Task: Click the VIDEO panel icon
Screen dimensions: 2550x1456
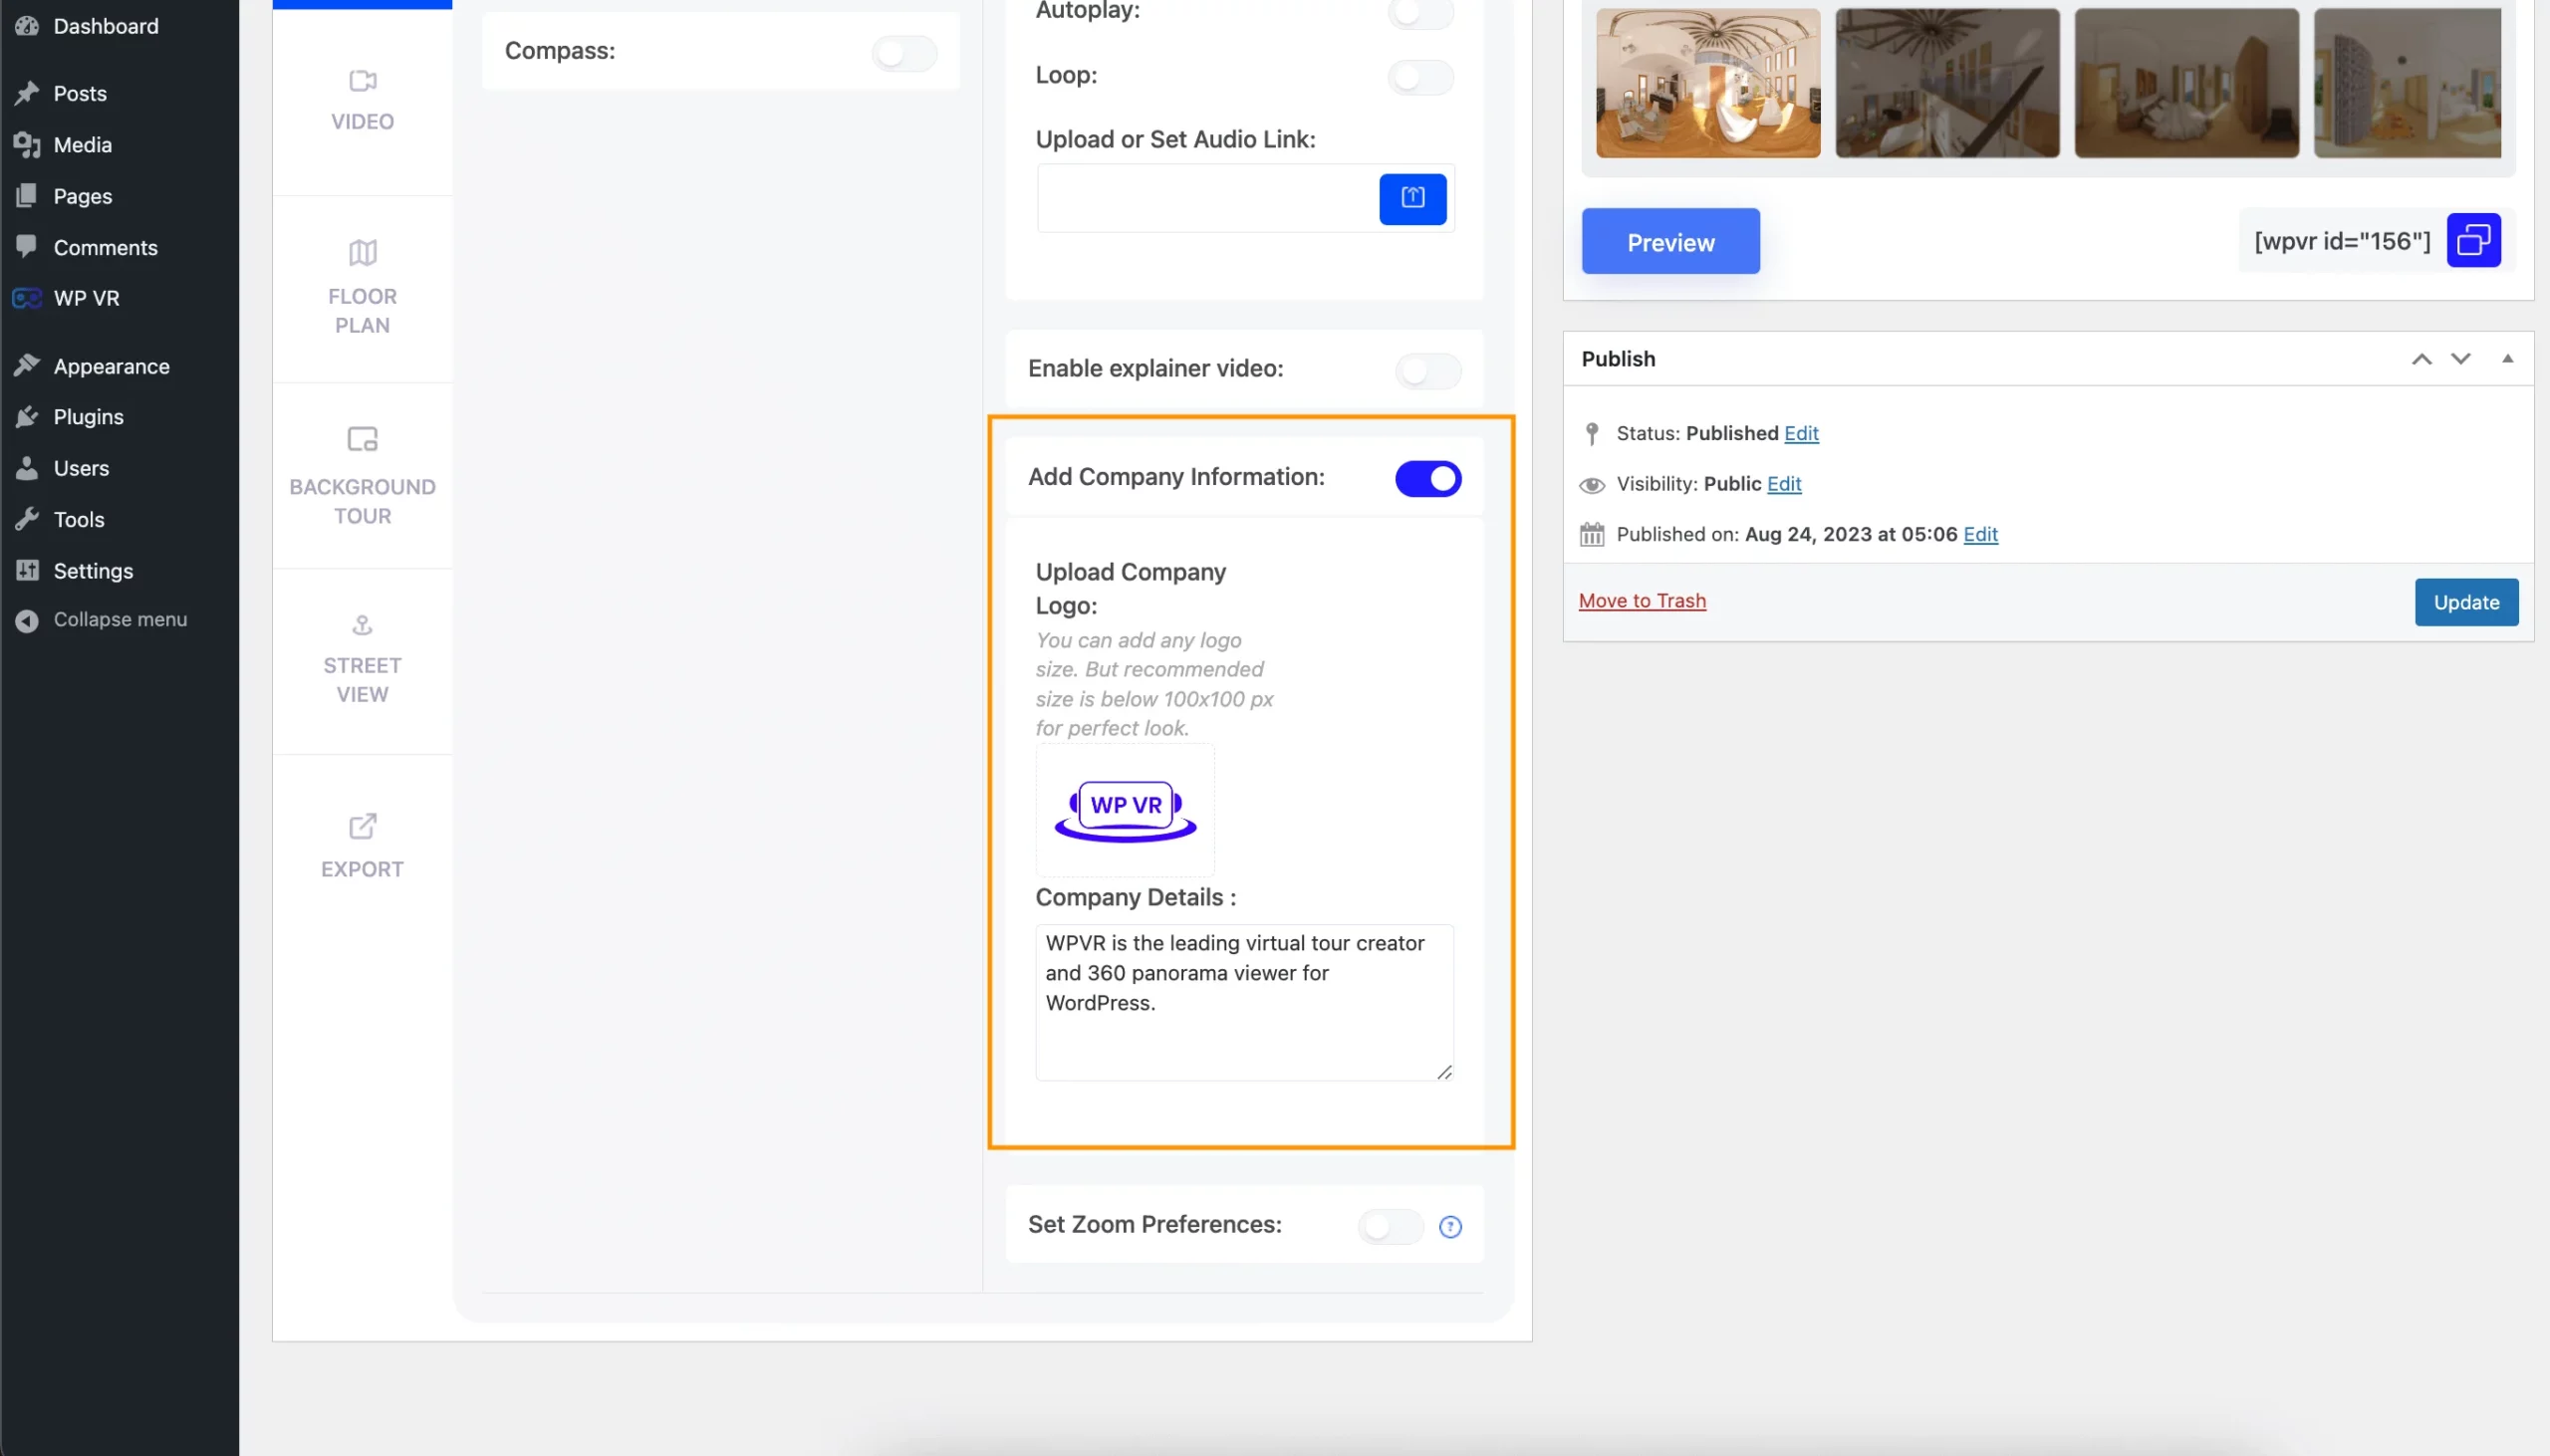Action: tap(363, 81)
